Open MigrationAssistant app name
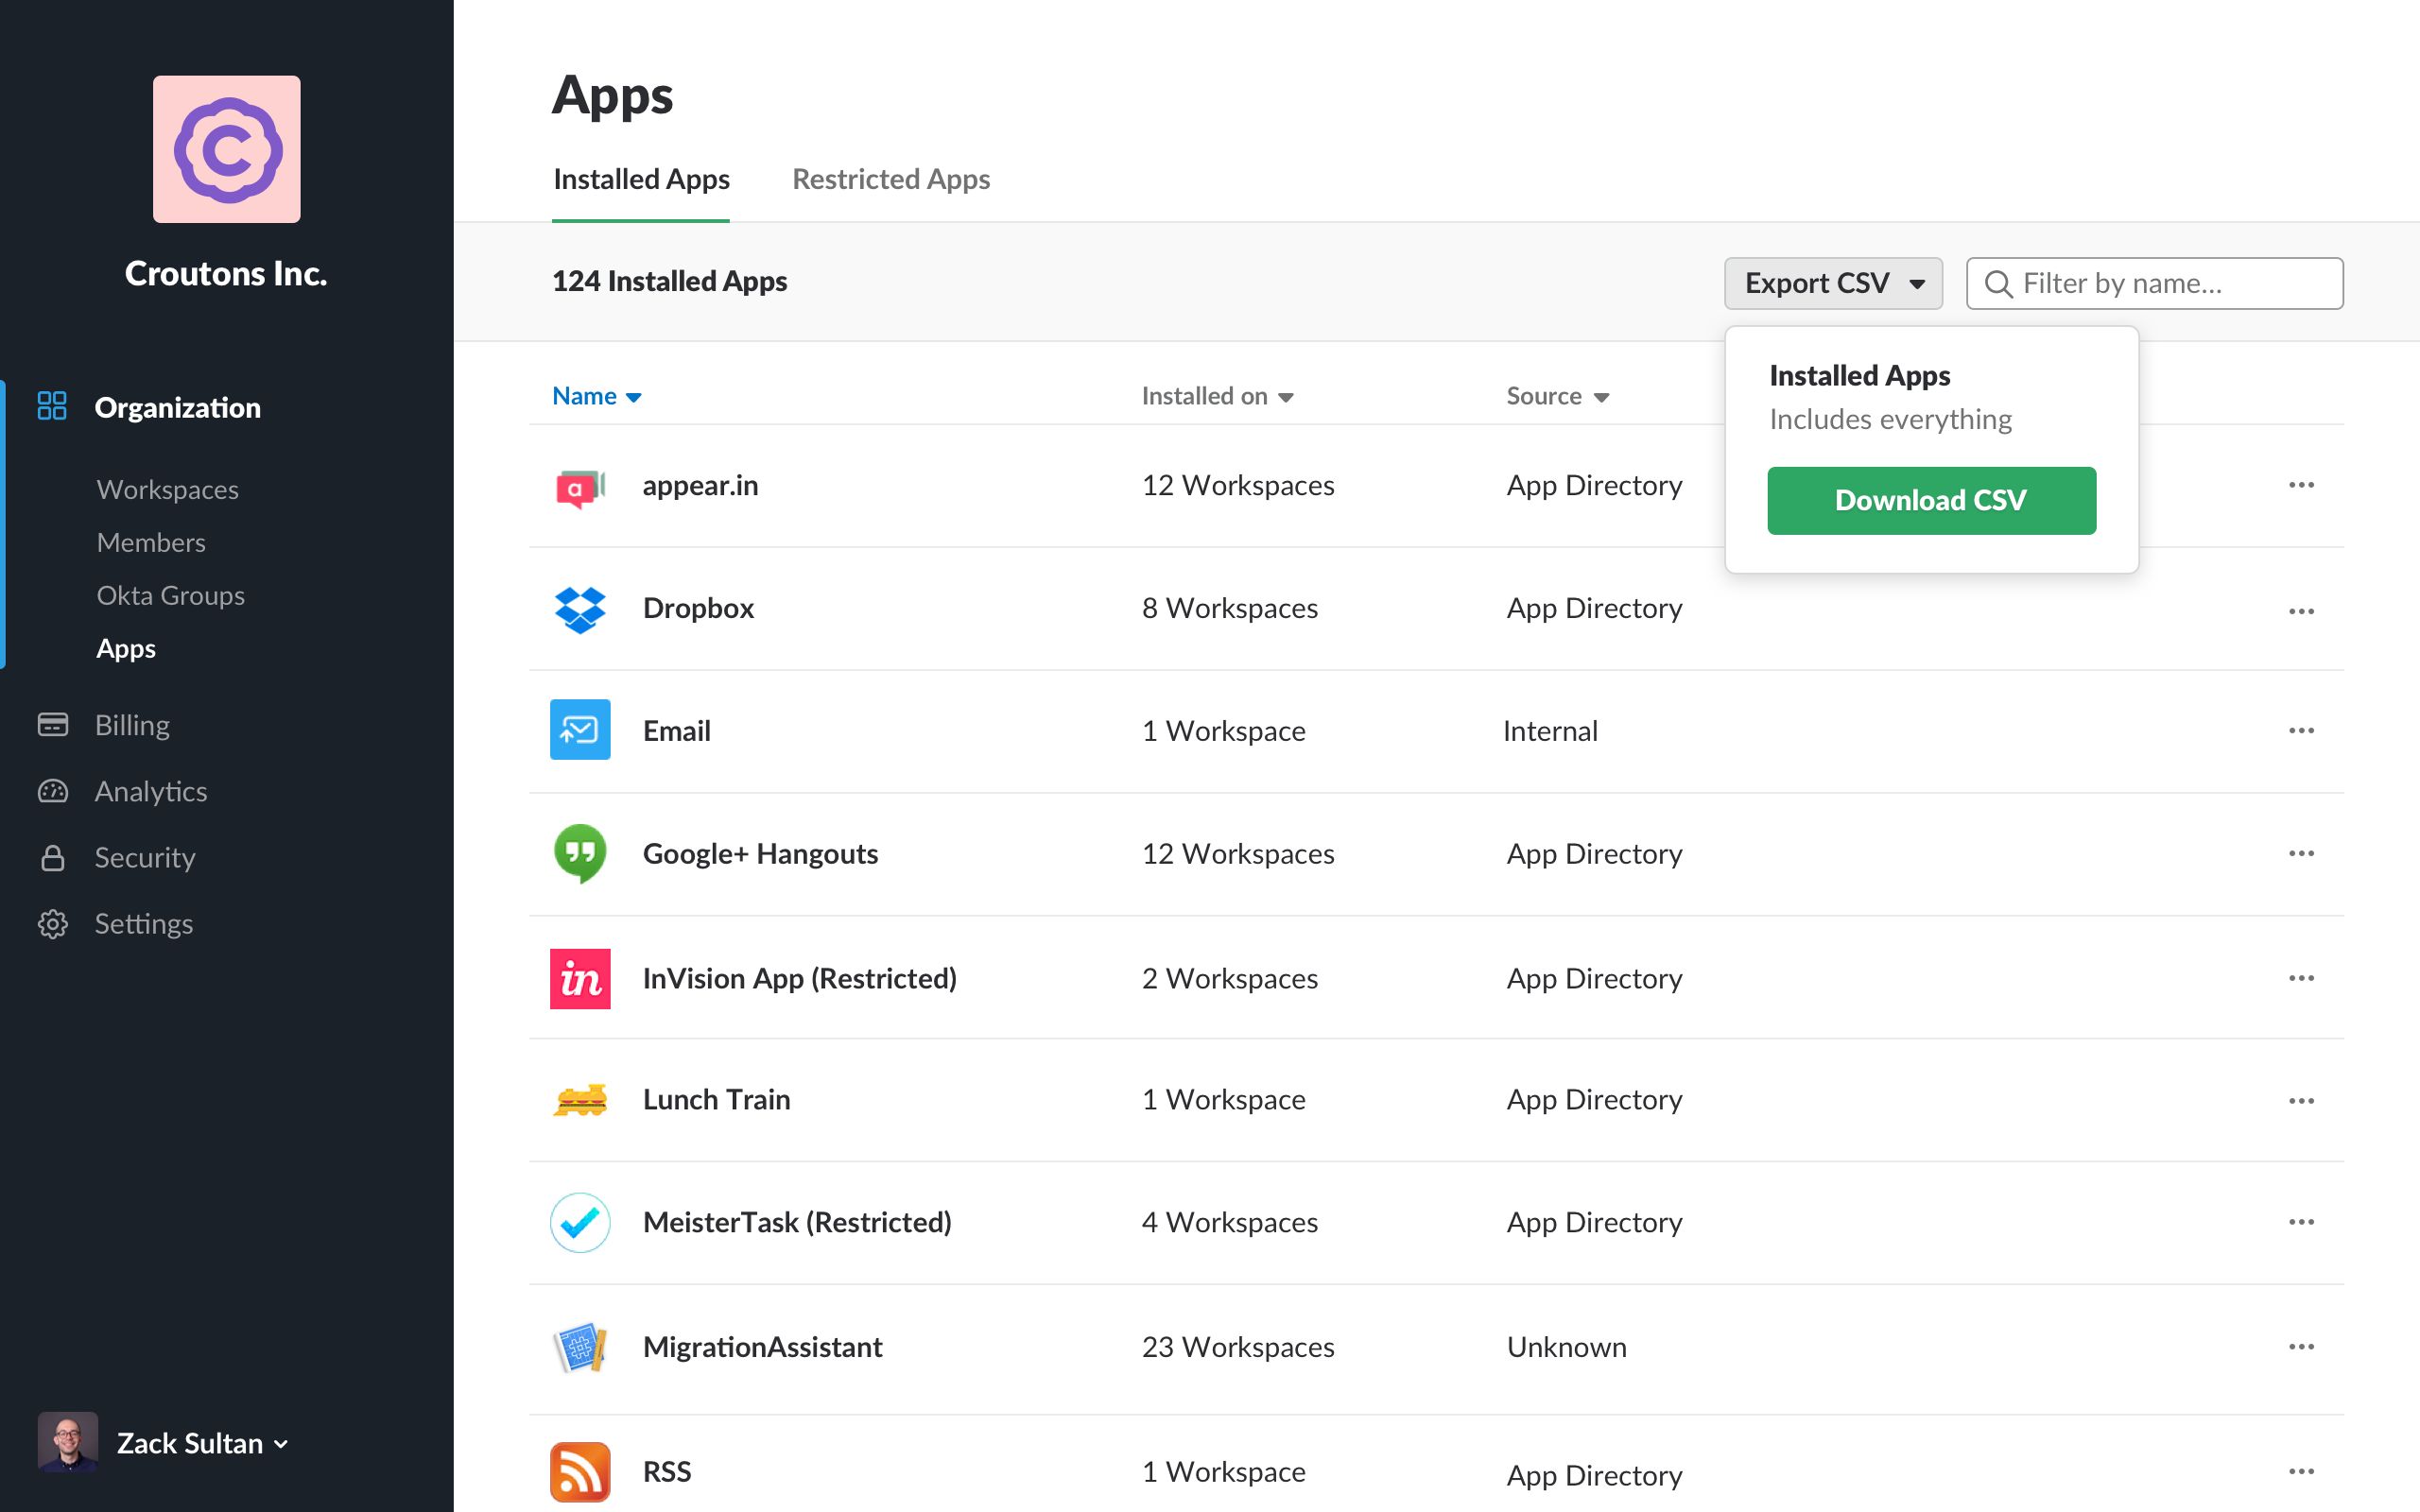Screen dimensions: 2420x1512 point(762,1347)
